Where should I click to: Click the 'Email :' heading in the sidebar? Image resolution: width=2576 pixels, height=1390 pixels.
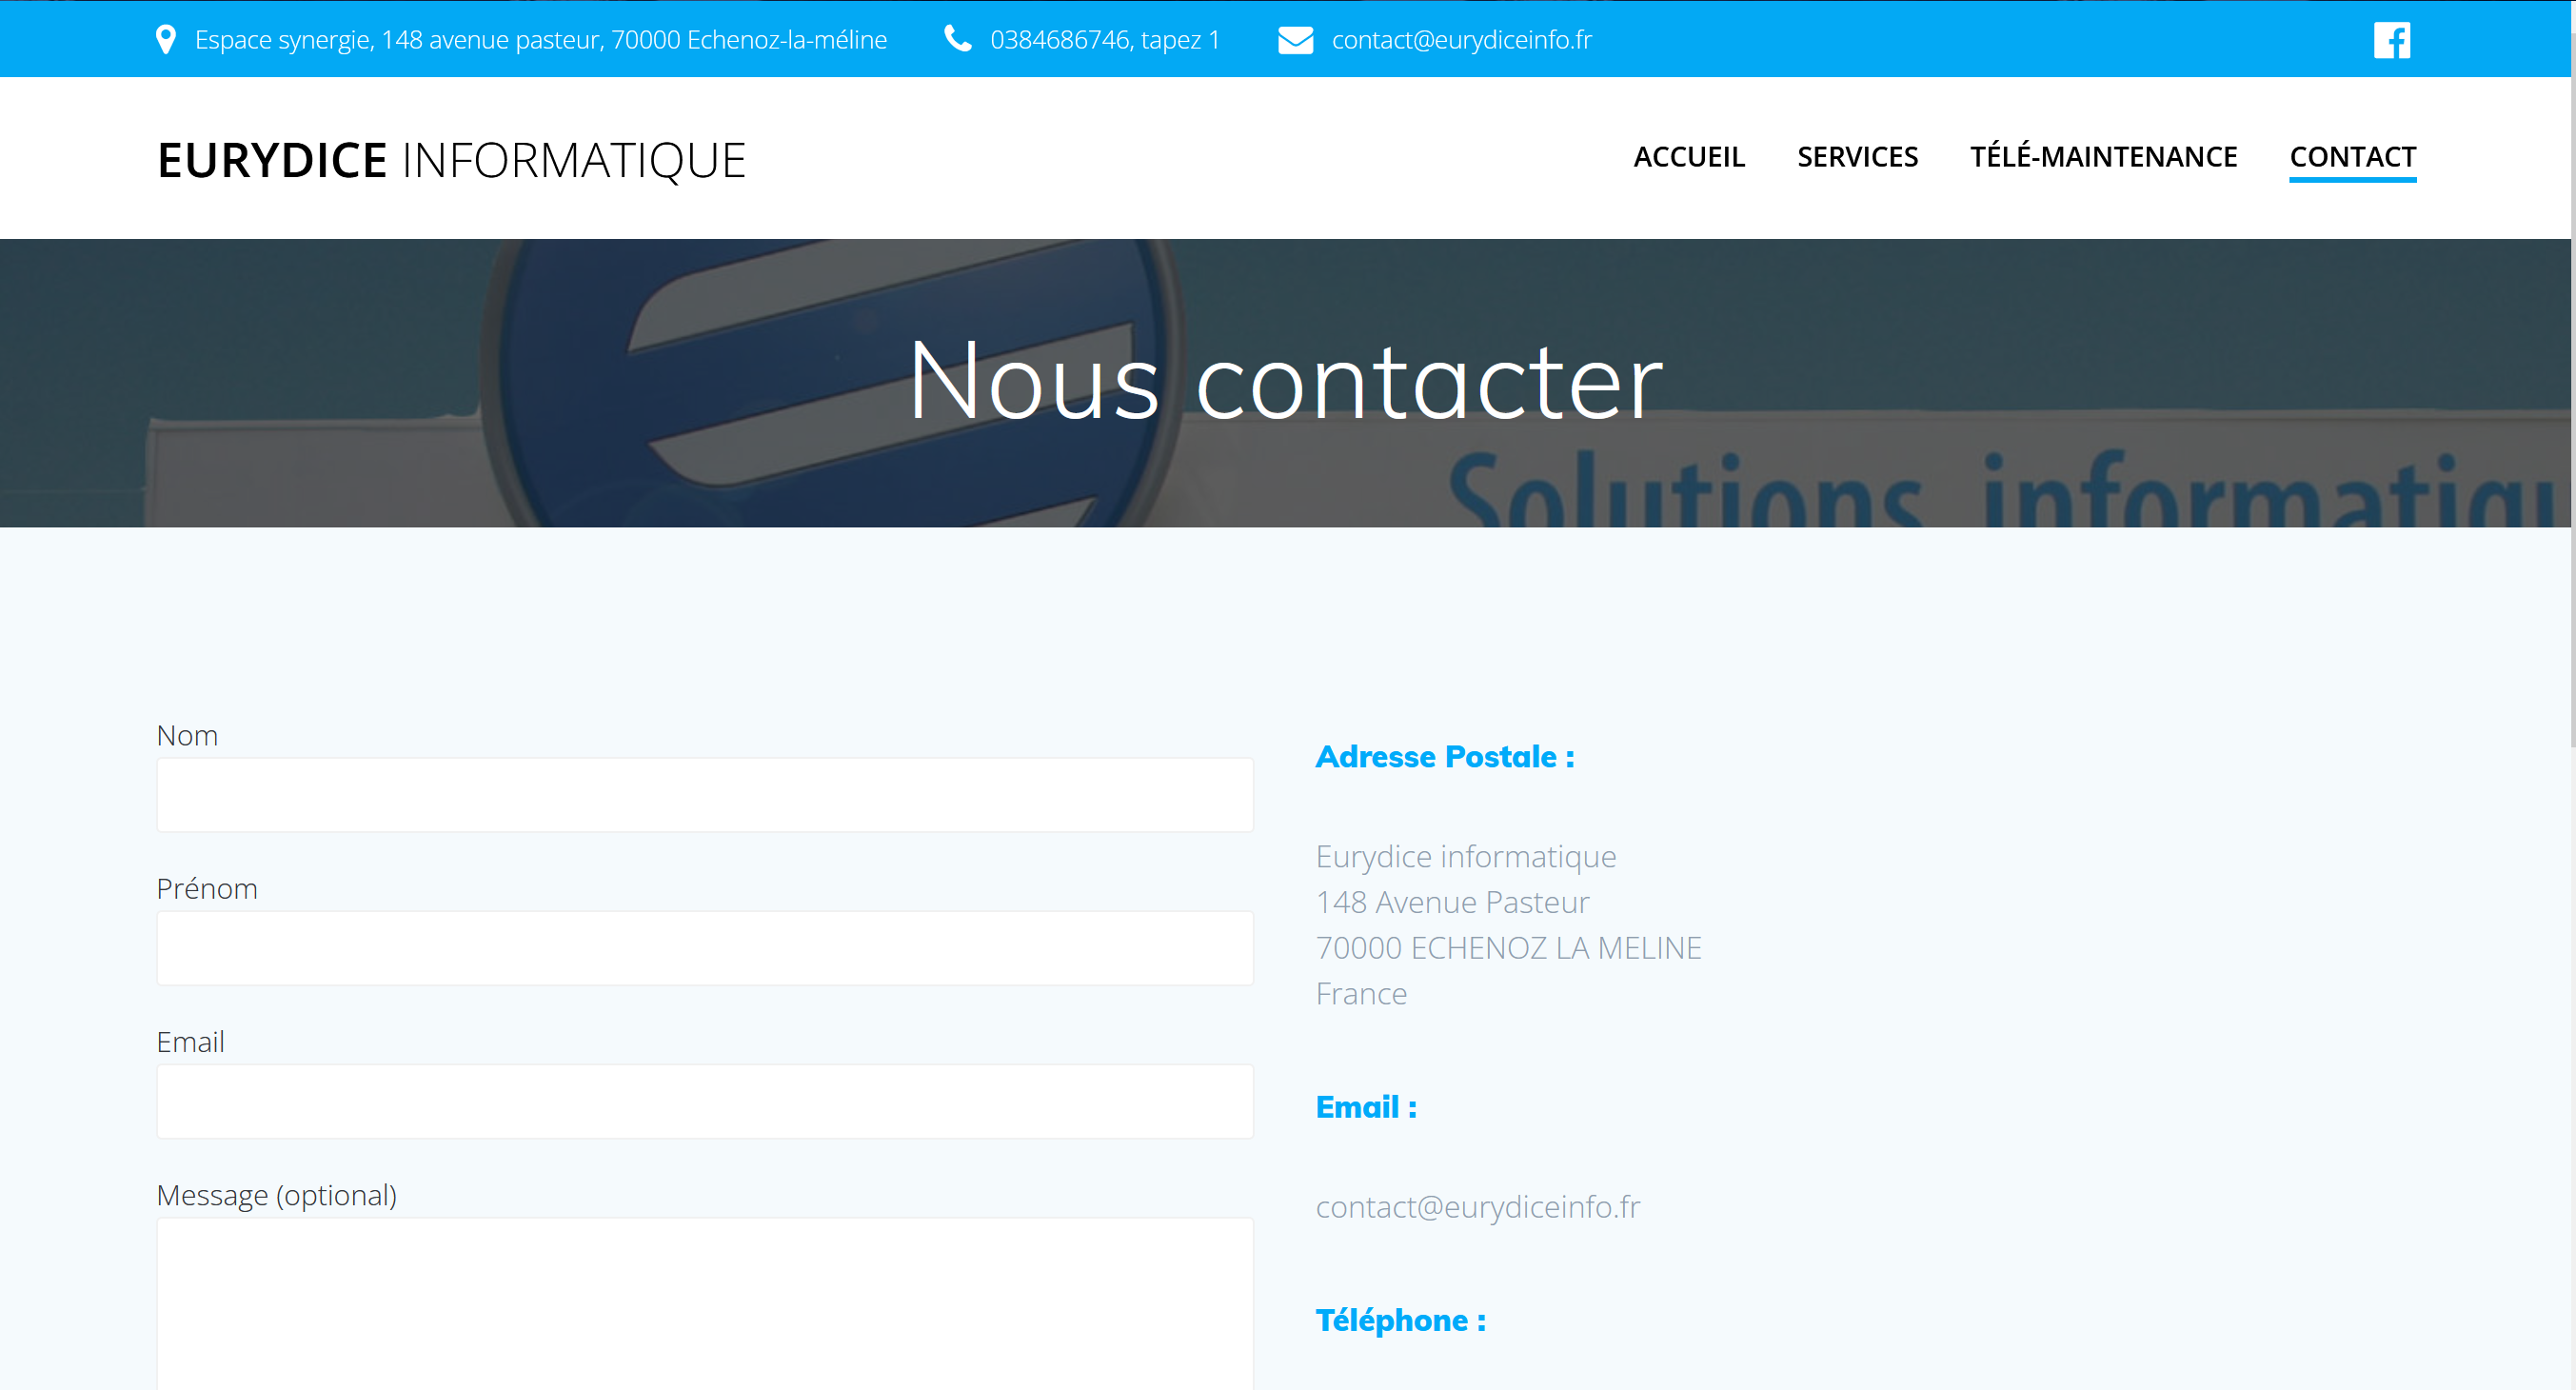point(1366,1107)
